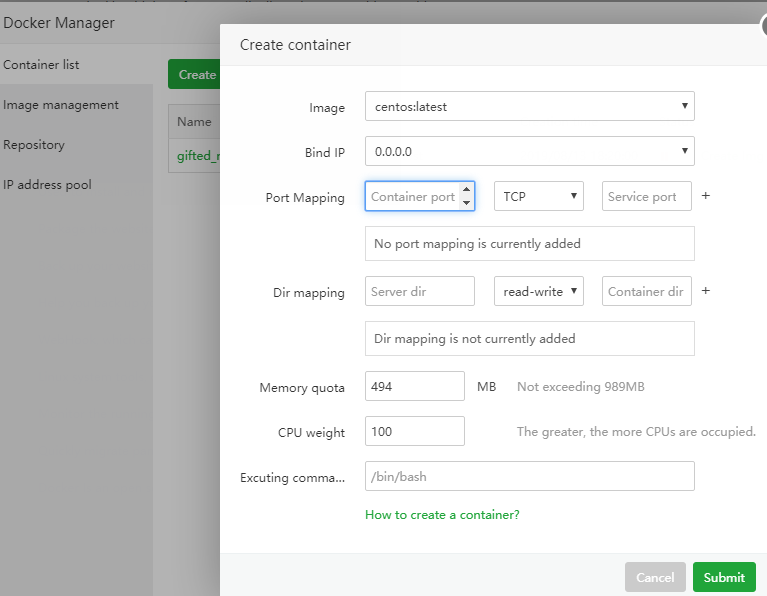
Task: Switch to the Container list tab
Action: coord(42,65)
